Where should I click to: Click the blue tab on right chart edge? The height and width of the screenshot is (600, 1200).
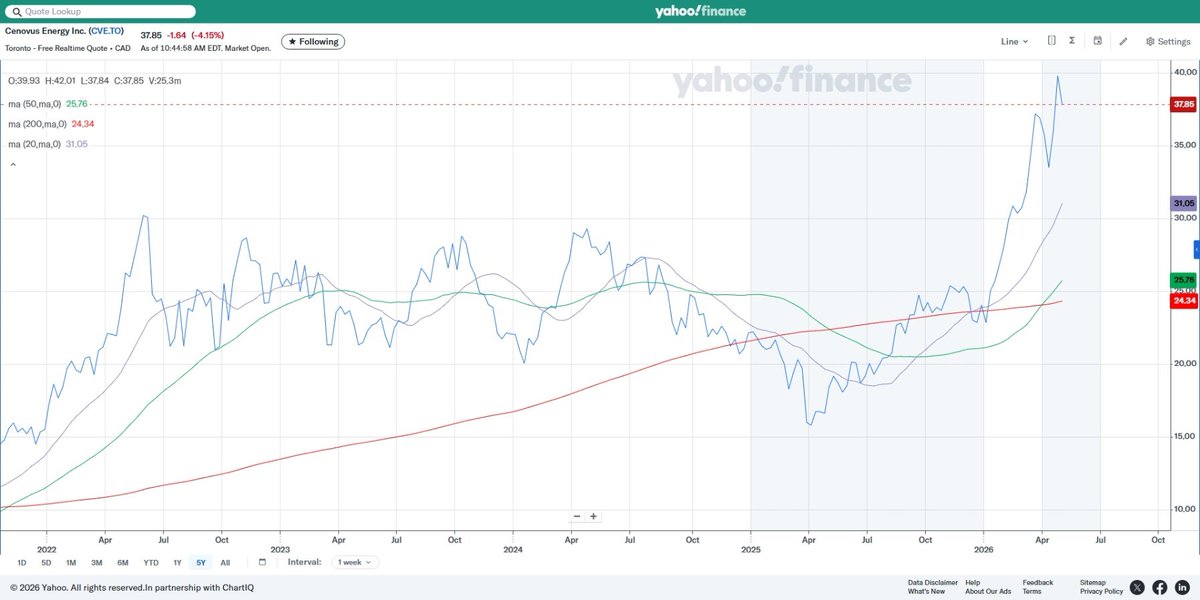click(1196, 248)
